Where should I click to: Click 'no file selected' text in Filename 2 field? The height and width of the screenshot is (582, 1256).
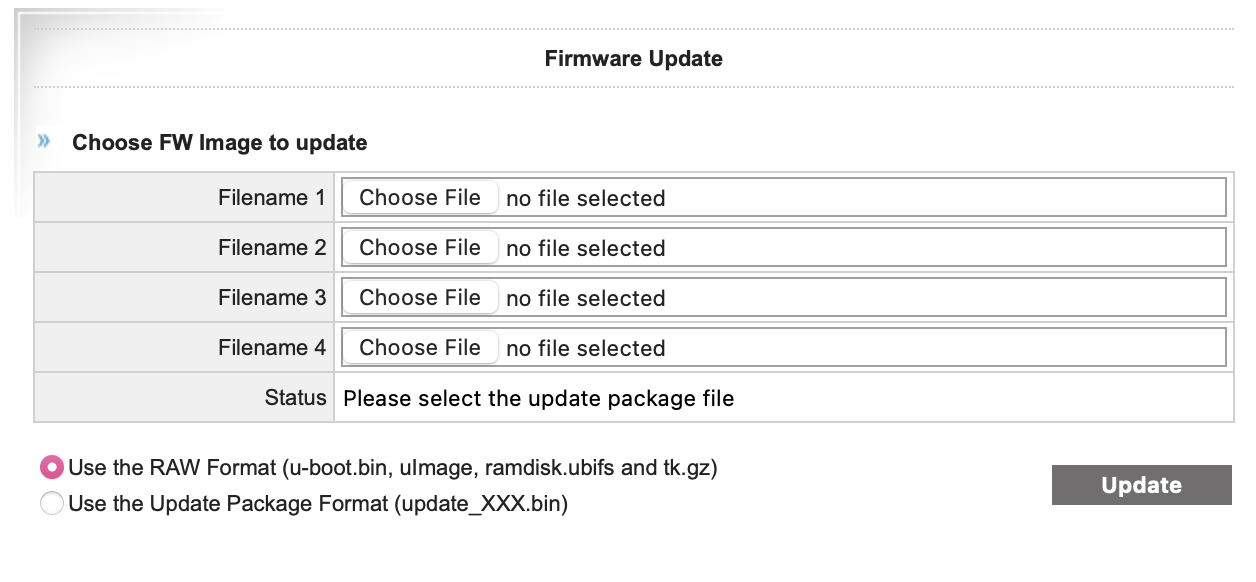585,248
